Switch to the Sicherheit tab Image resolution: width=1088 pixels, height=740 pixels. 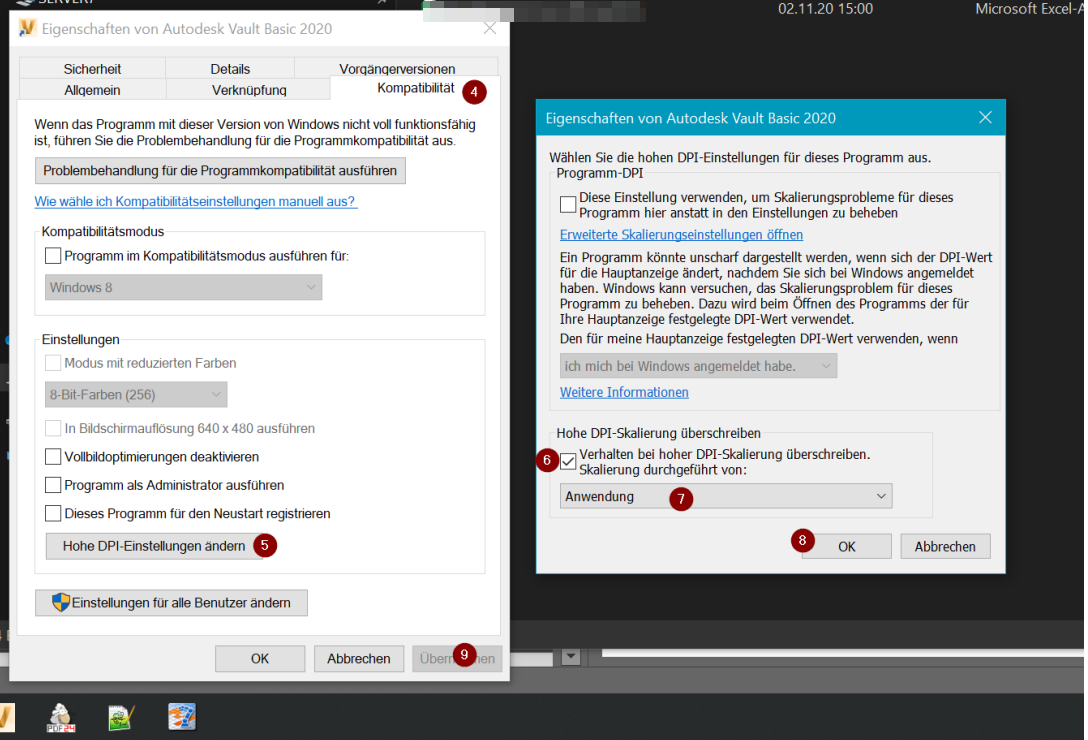click(x=92, y=69)
